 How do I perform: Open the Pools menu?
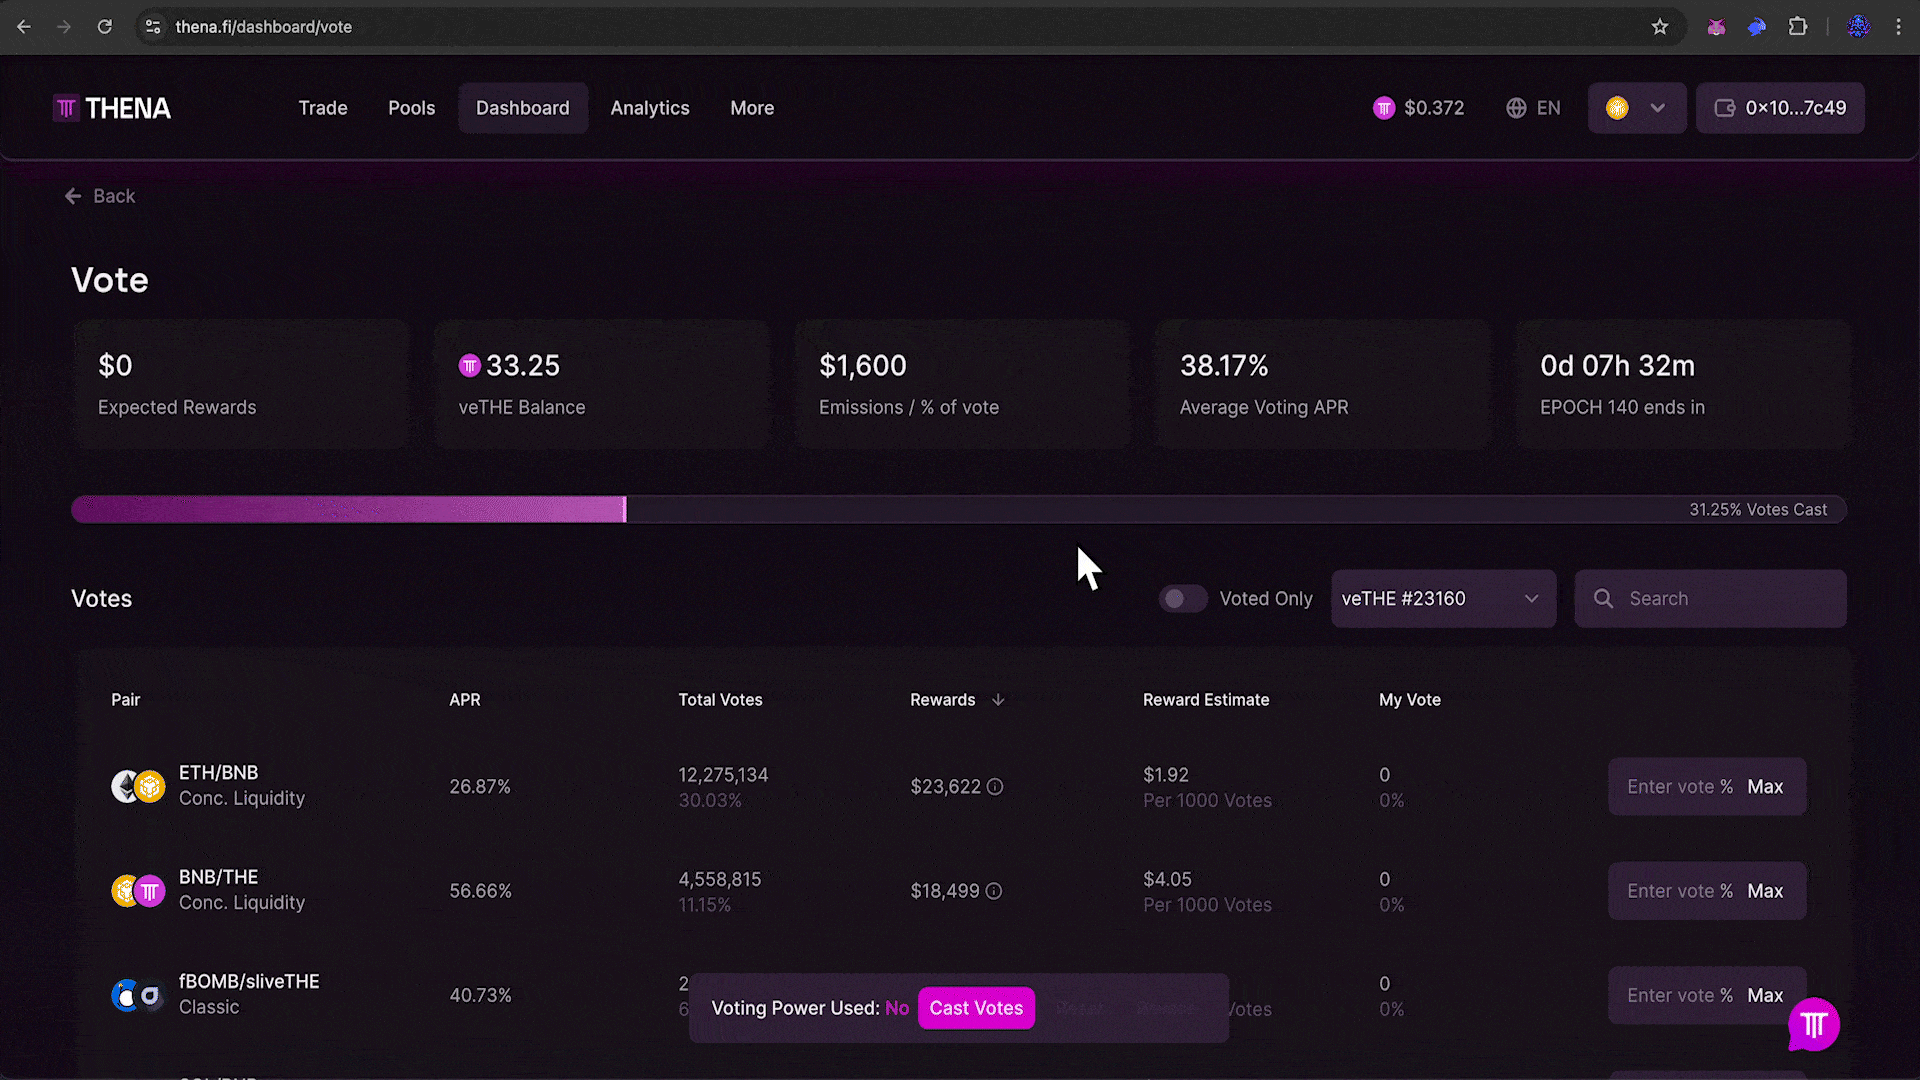[412, 108]
